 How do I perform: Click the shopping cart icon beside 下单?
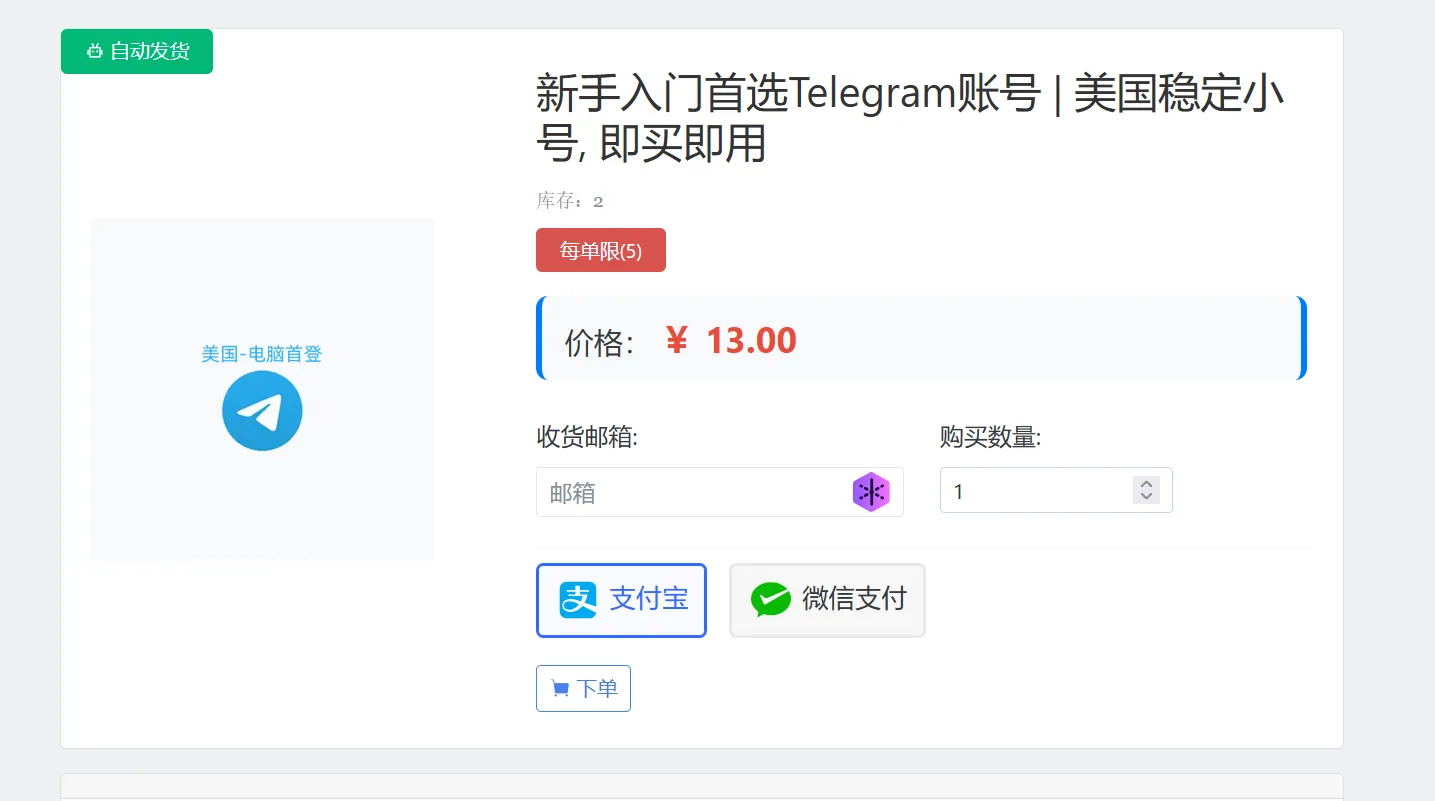point(560,689)
